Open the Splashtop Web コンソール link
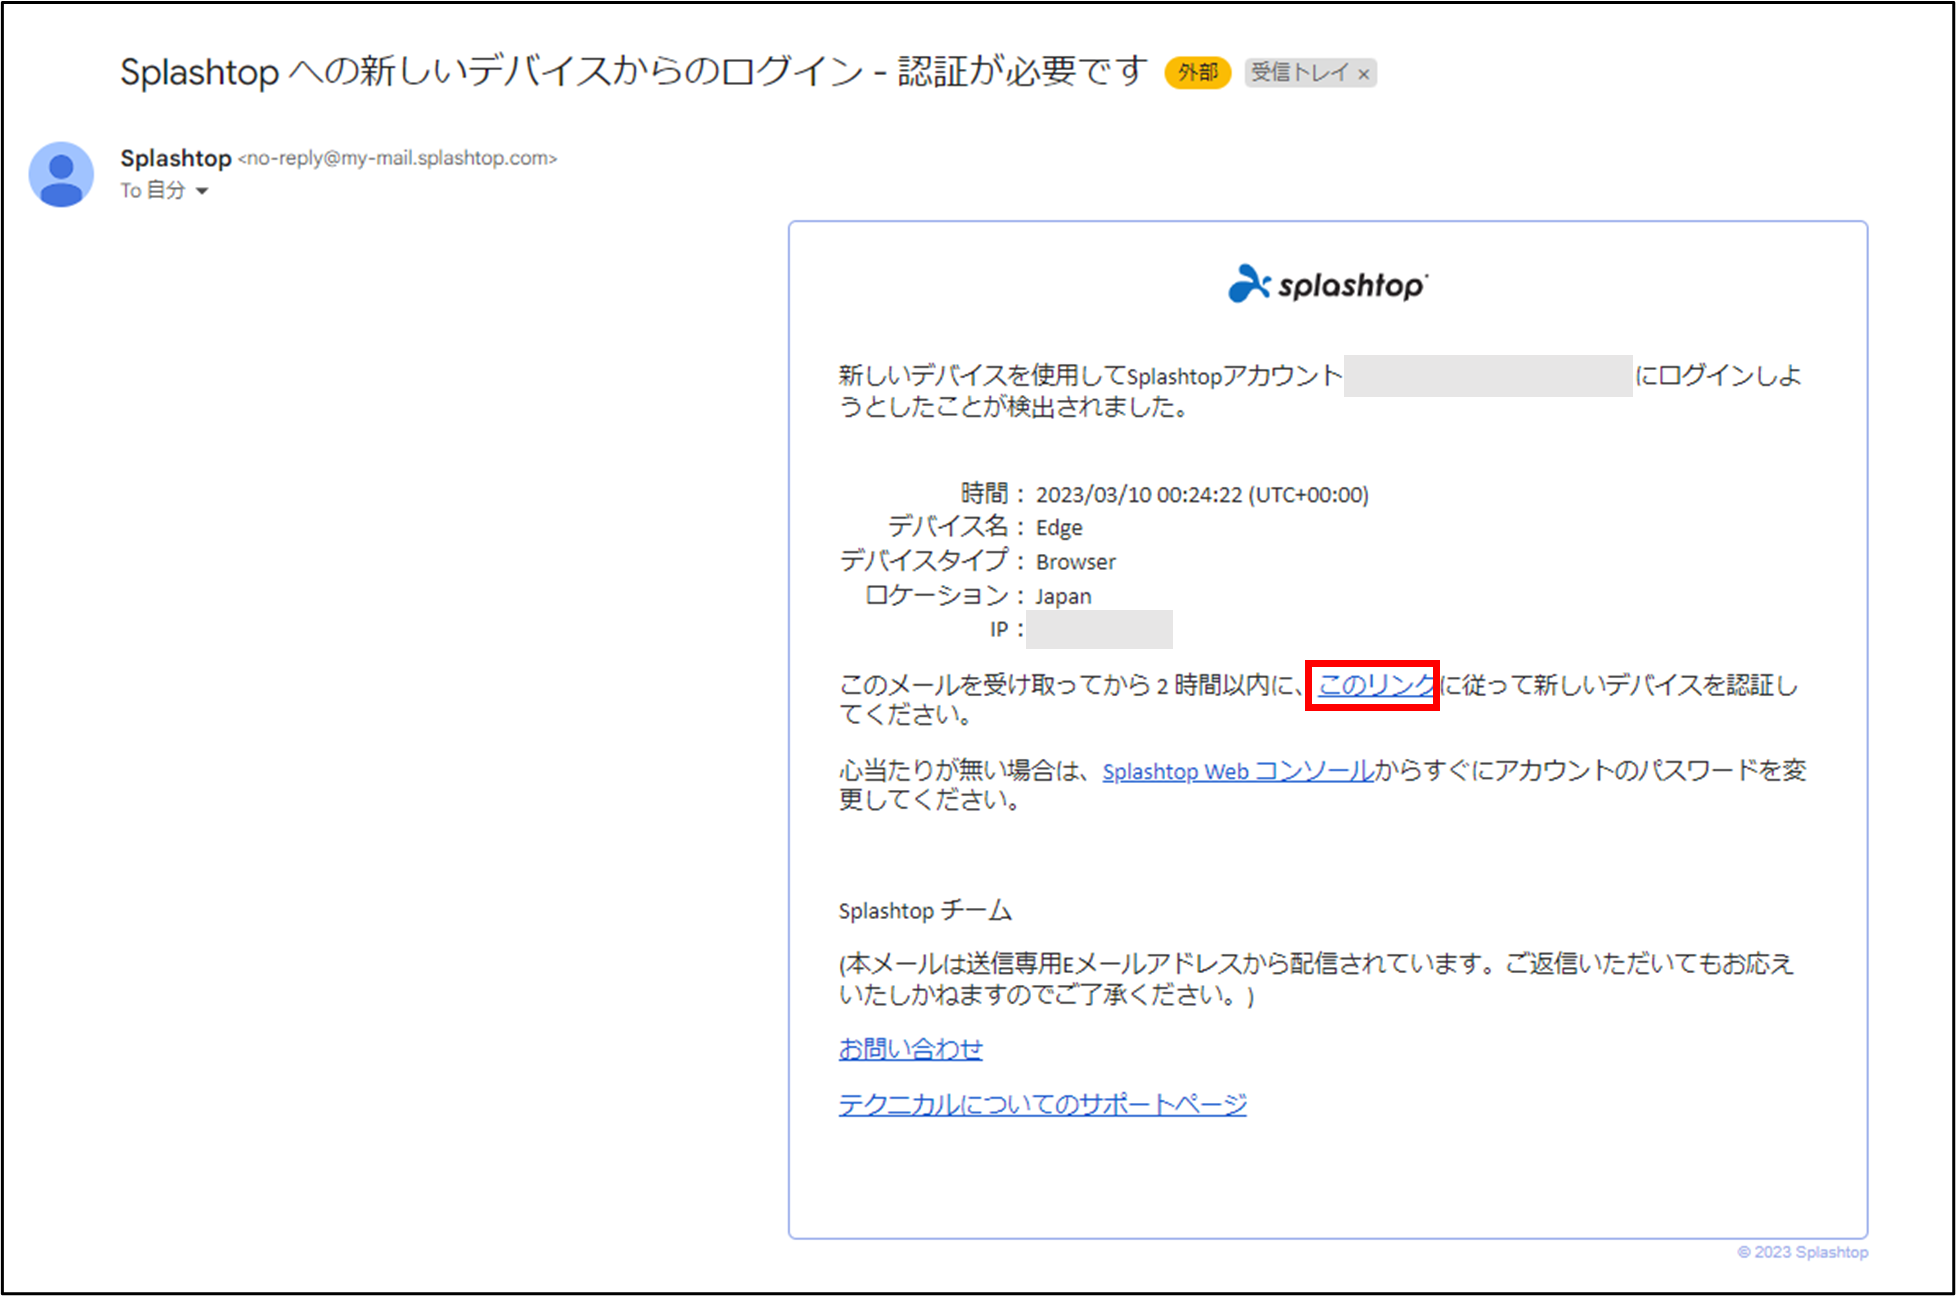Image resolution: width=1956 pixels, height=1296 pixels. (1238, 771)
